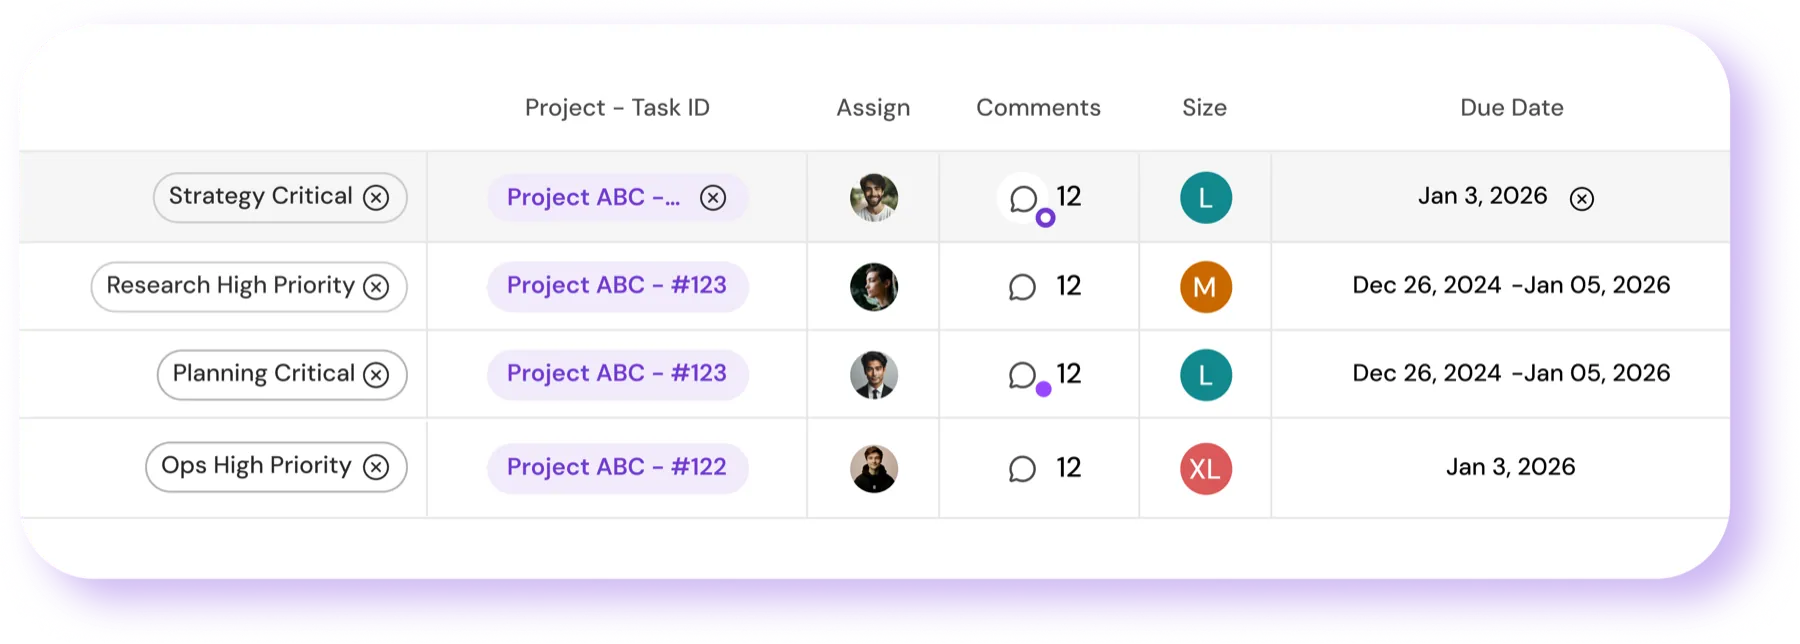Edit due date Jan 3, 2026 in Strategy row

coord(1482,196)
